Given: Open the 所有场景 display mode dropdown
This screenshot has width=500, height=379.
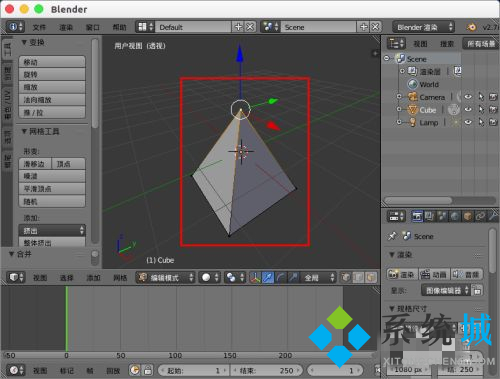Looking at the screenshot, I should tap(481, 44).
